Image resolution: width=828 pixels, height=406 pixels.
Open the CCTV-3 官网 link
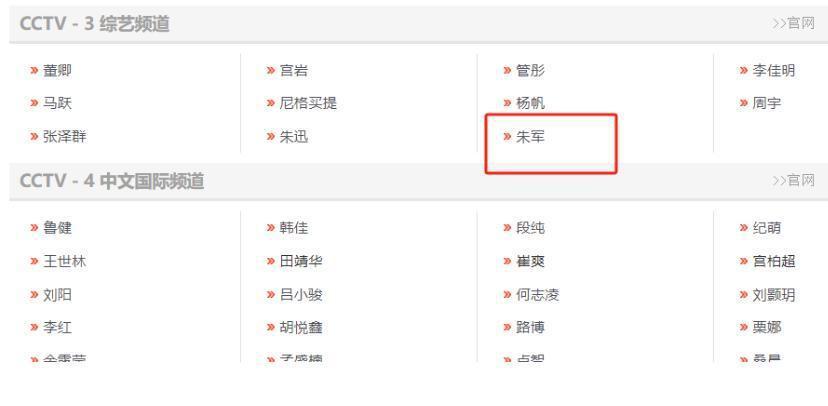pyautogui.click(x=794, y=23)
